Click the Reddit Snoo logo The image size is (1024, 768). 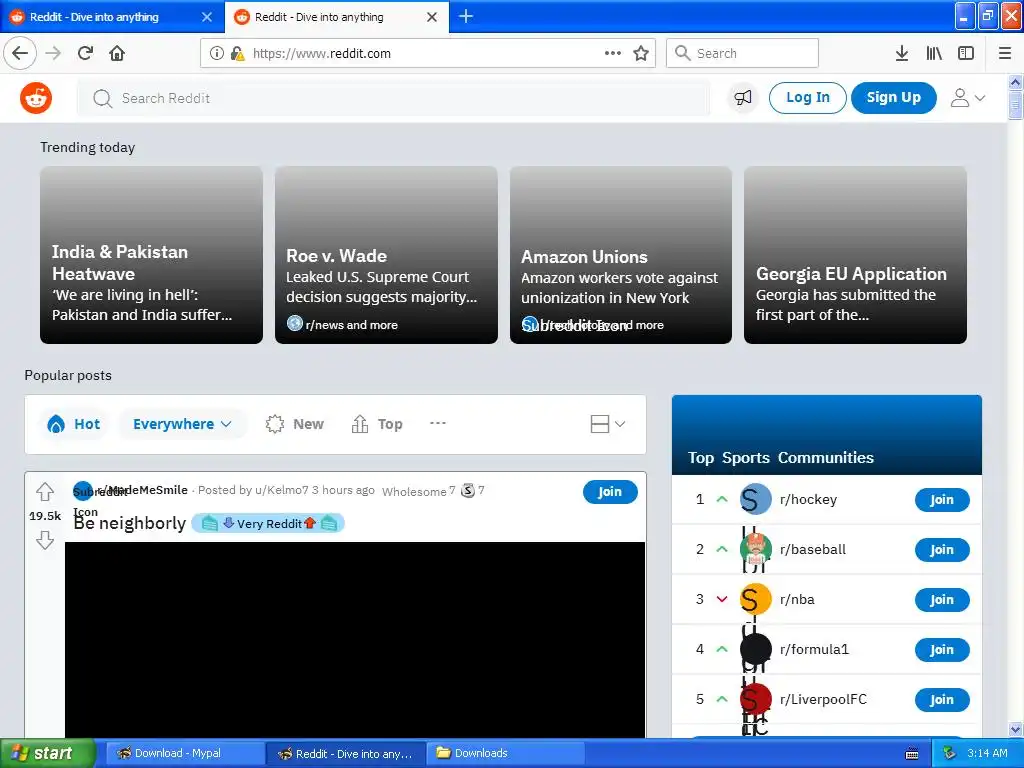36,98
